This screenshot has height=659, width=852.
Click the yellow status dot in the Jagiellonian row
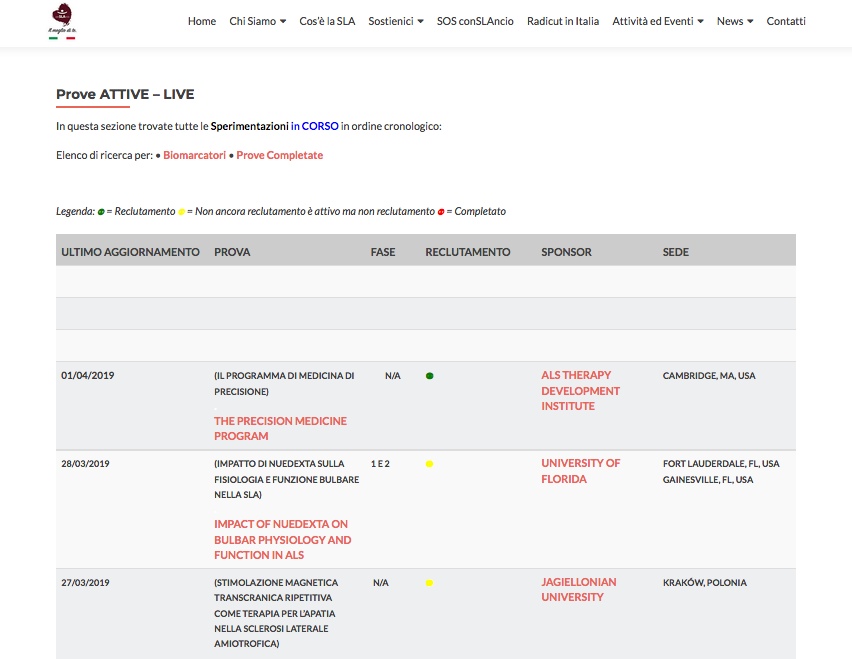coord(429,583)
